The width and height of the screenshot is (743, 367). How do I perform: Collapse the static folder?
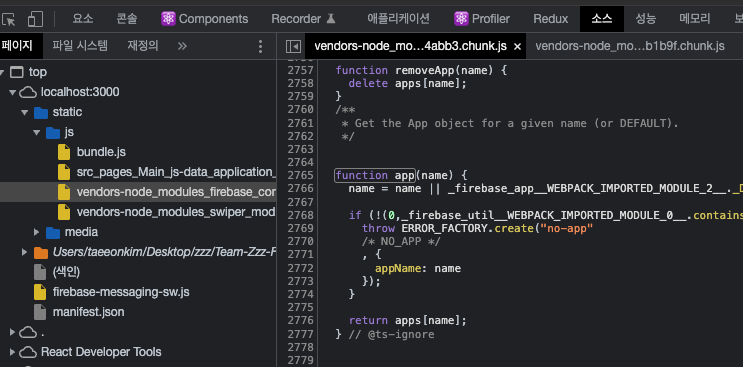click(x=24, y=112)
